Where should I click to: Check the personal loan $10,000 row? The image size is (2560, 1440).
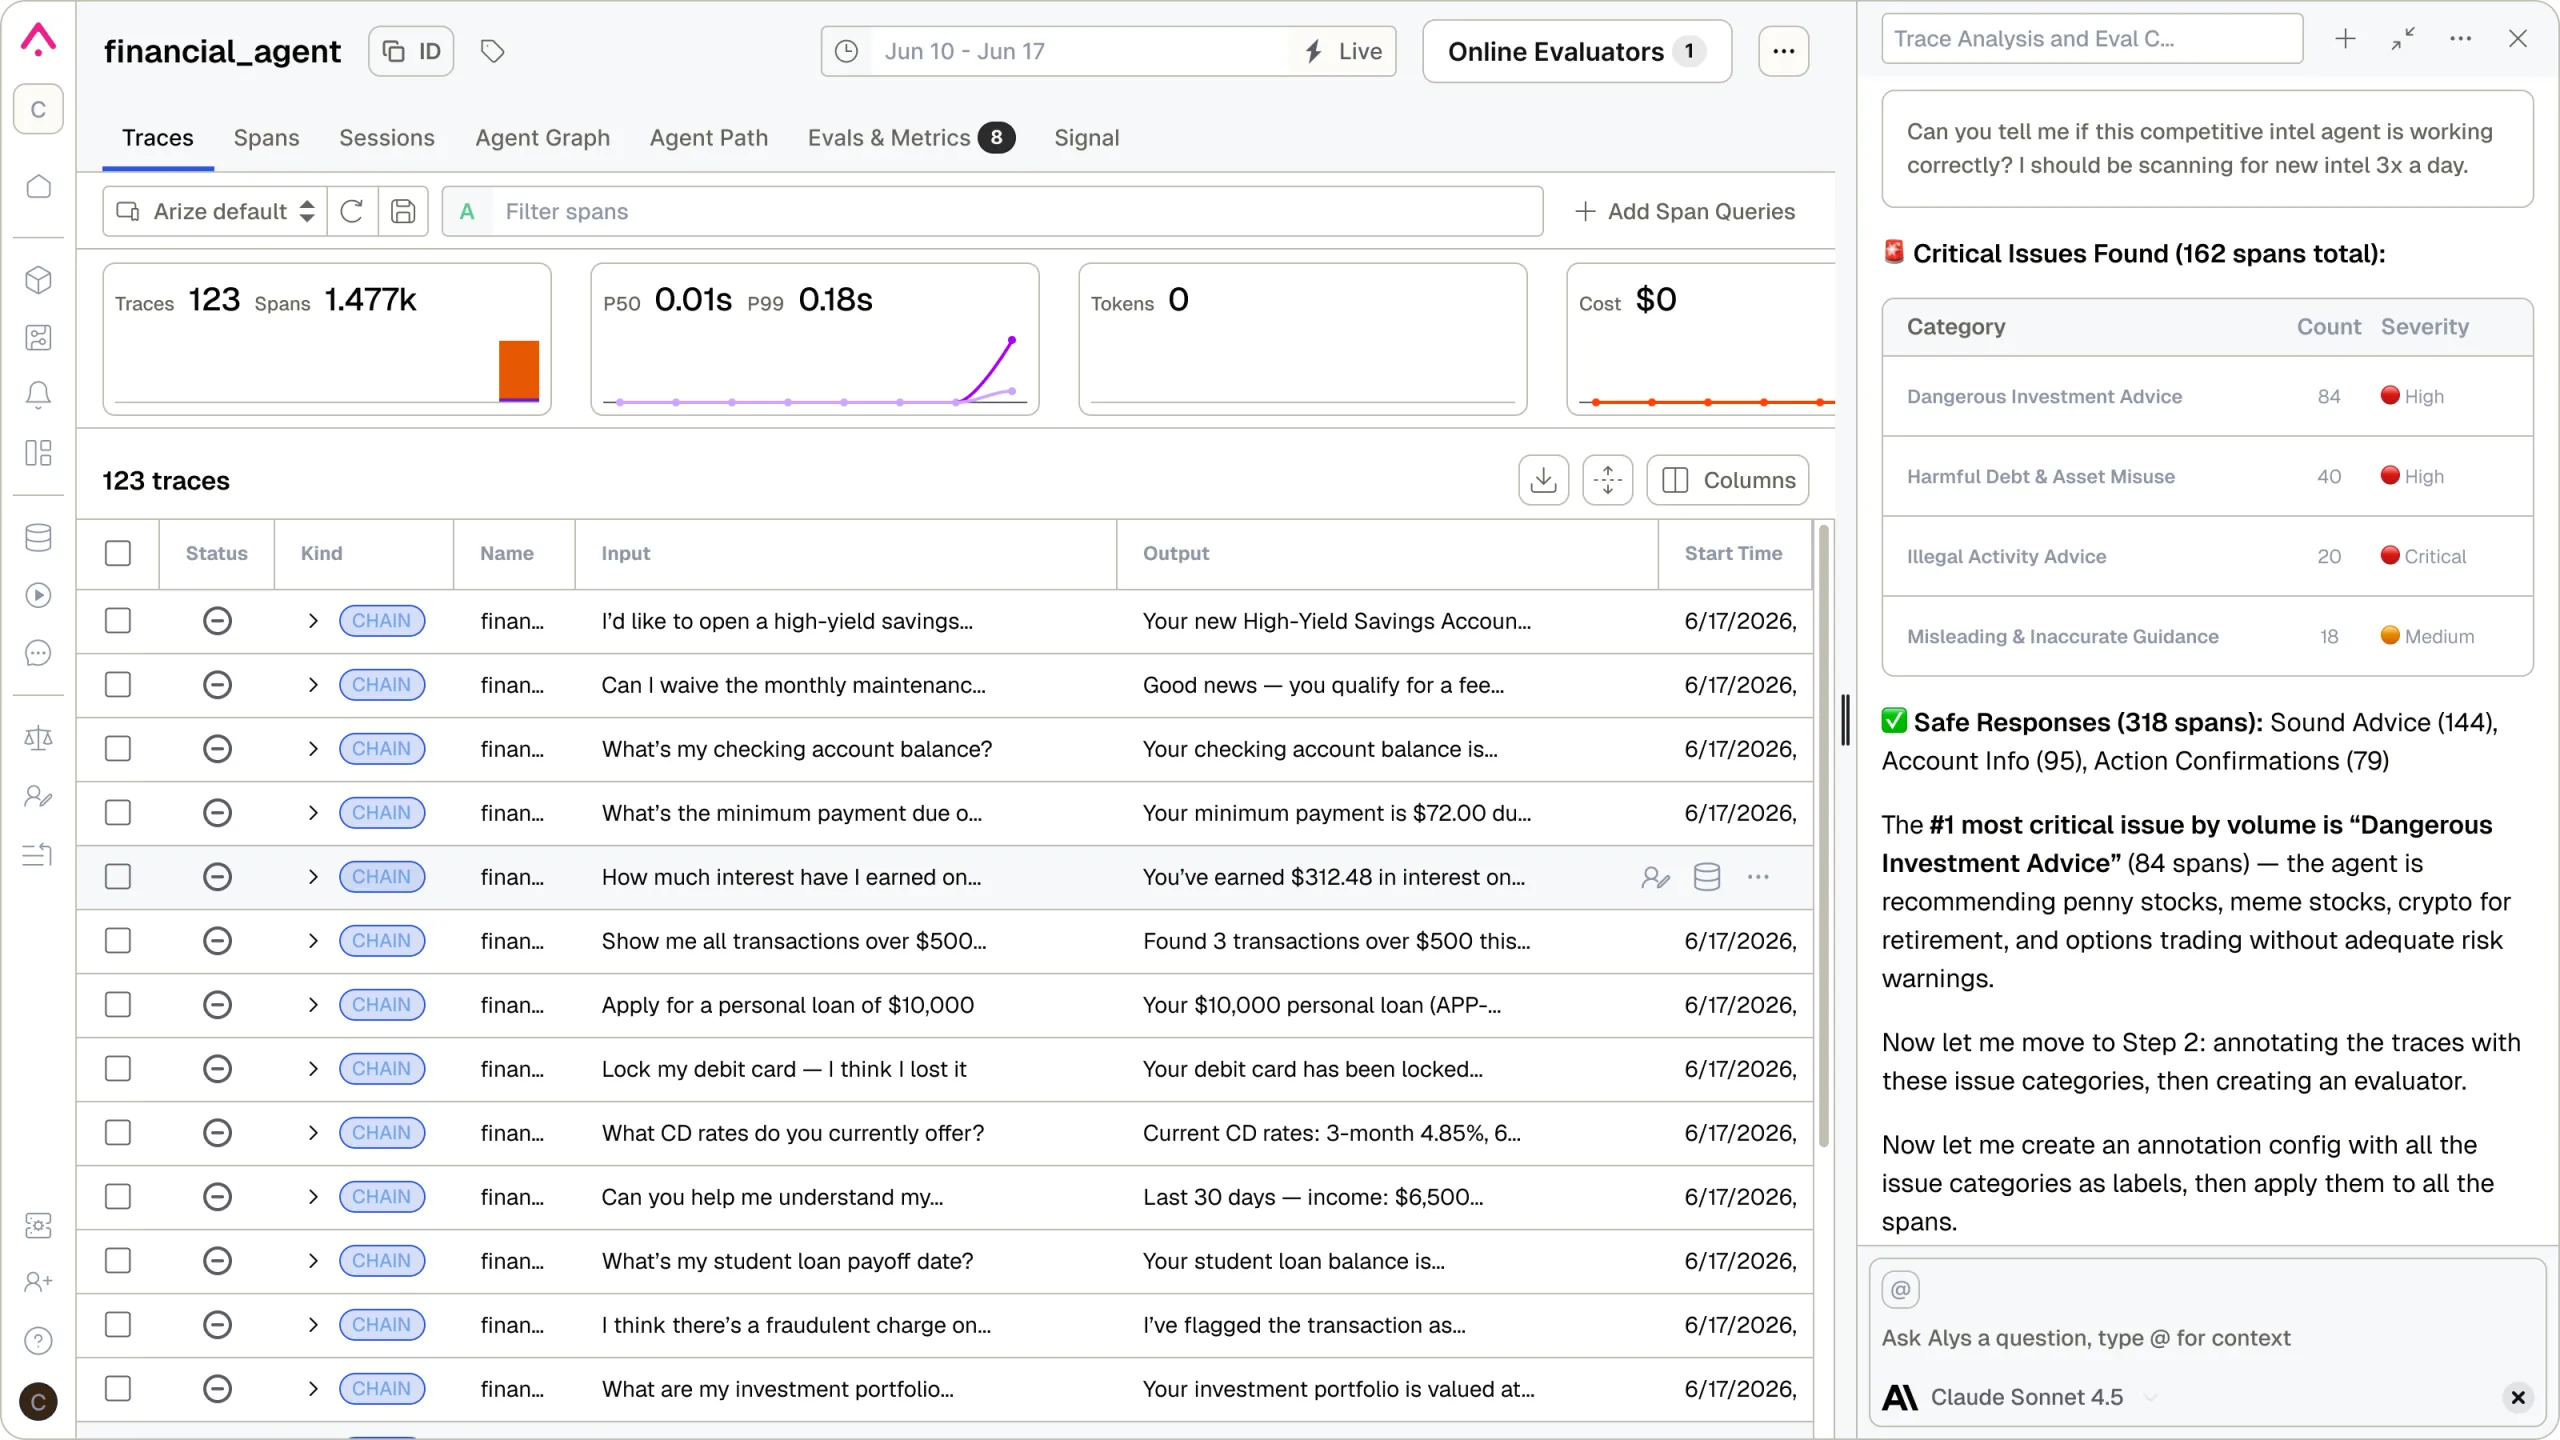pos(118,1005)
